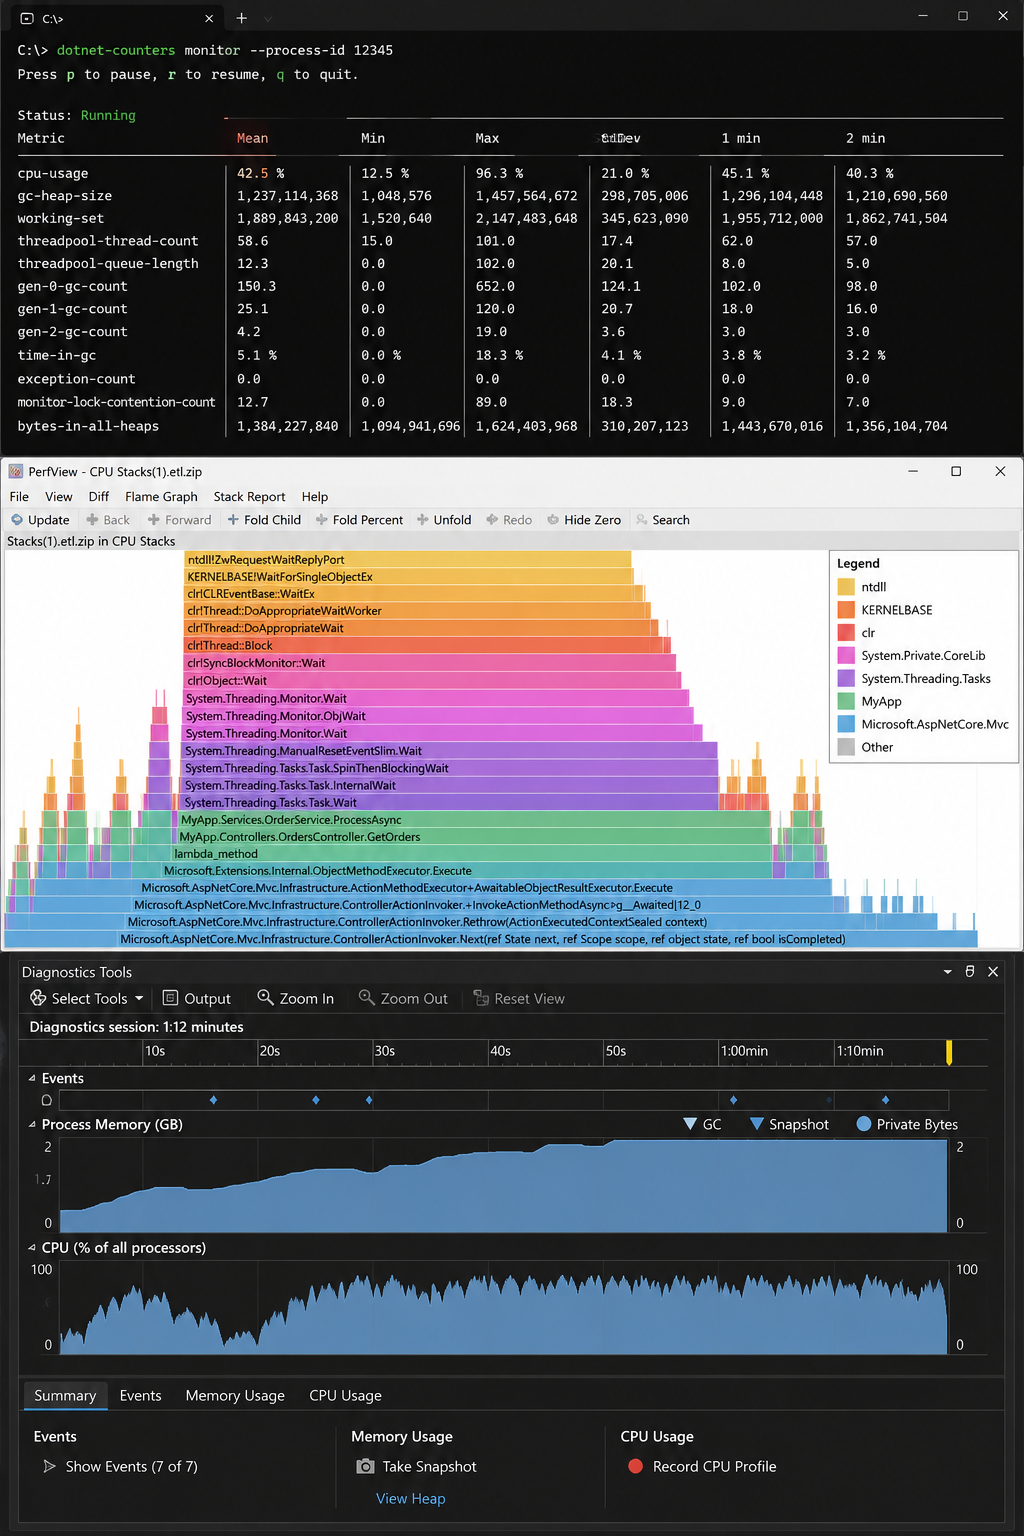Click Fold Percent in PerfView toolbar
The image size is (1024, 1536).
(359, 520)
